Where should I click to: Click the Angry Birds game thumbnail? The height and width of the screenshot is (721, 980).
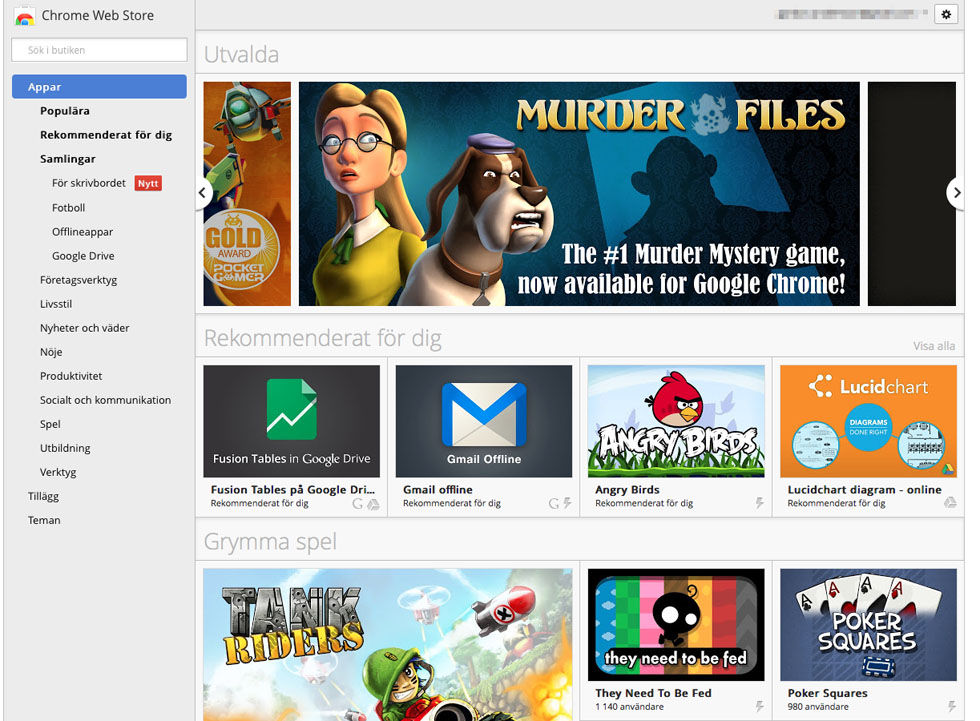click(x=676, y=421)
